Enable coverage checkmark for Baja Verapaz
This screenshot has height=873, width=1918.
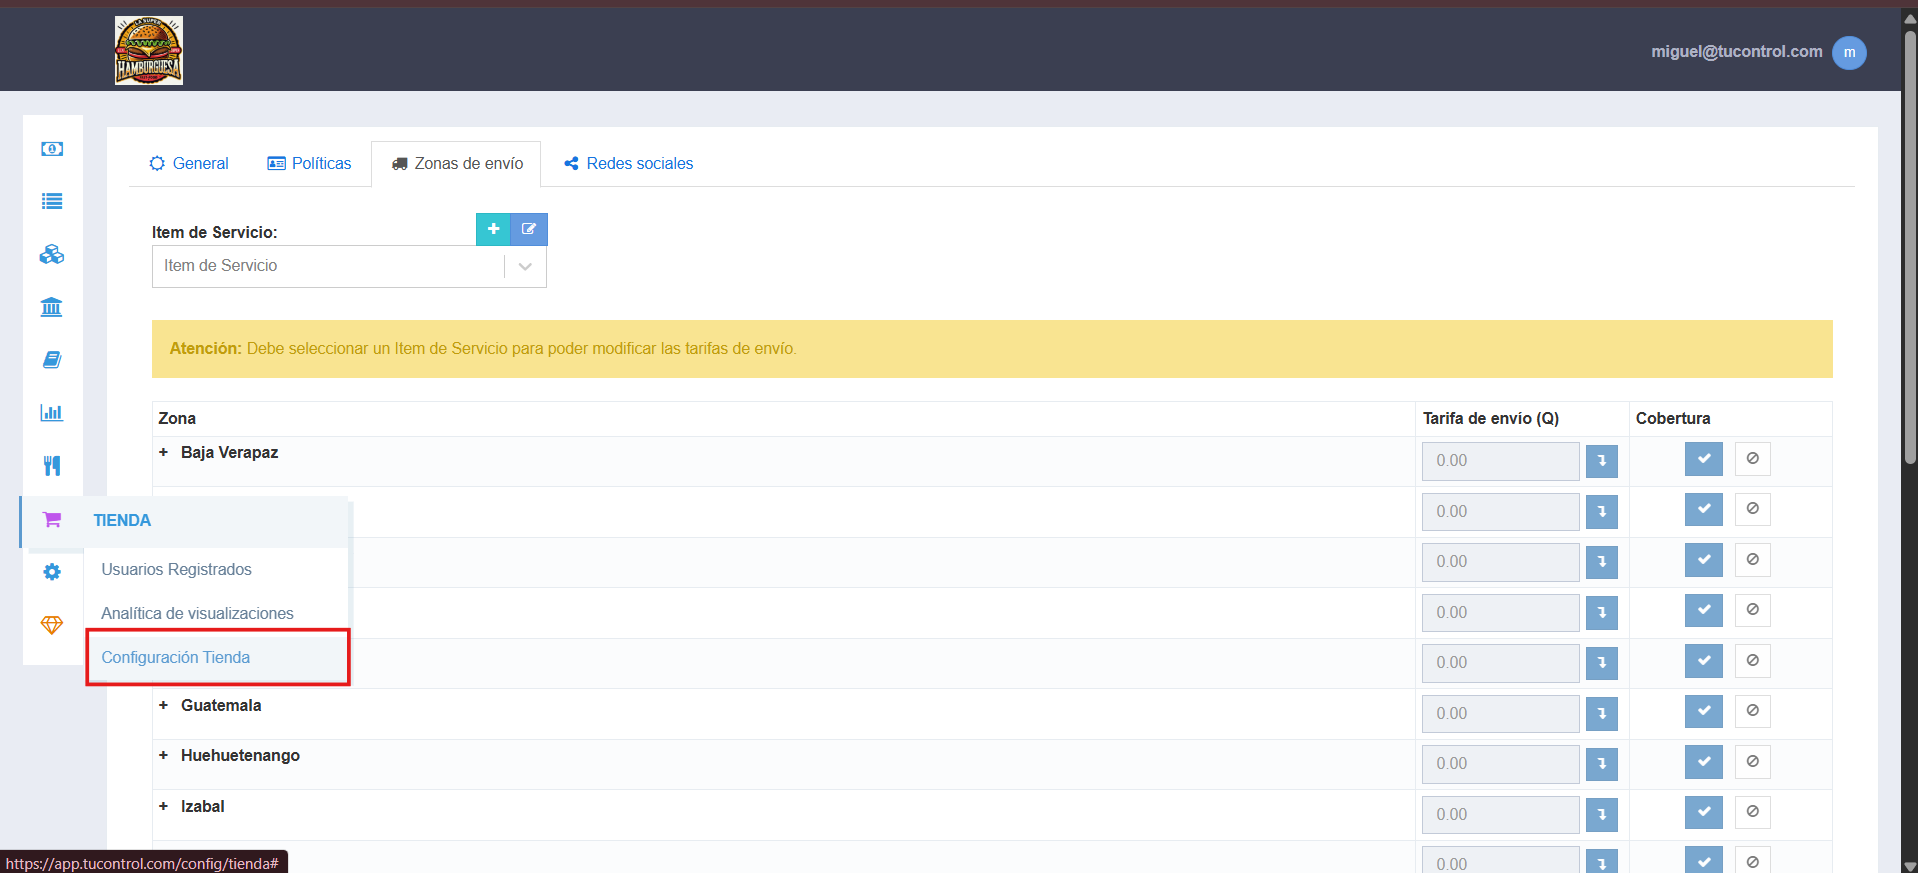click(1703, 459)
